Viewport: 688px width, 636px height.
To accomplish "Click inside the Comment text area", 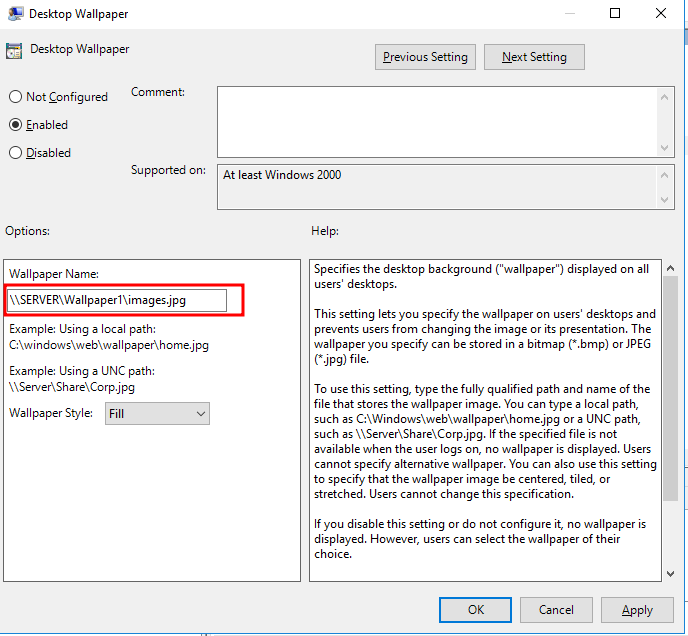I will 435,120.
